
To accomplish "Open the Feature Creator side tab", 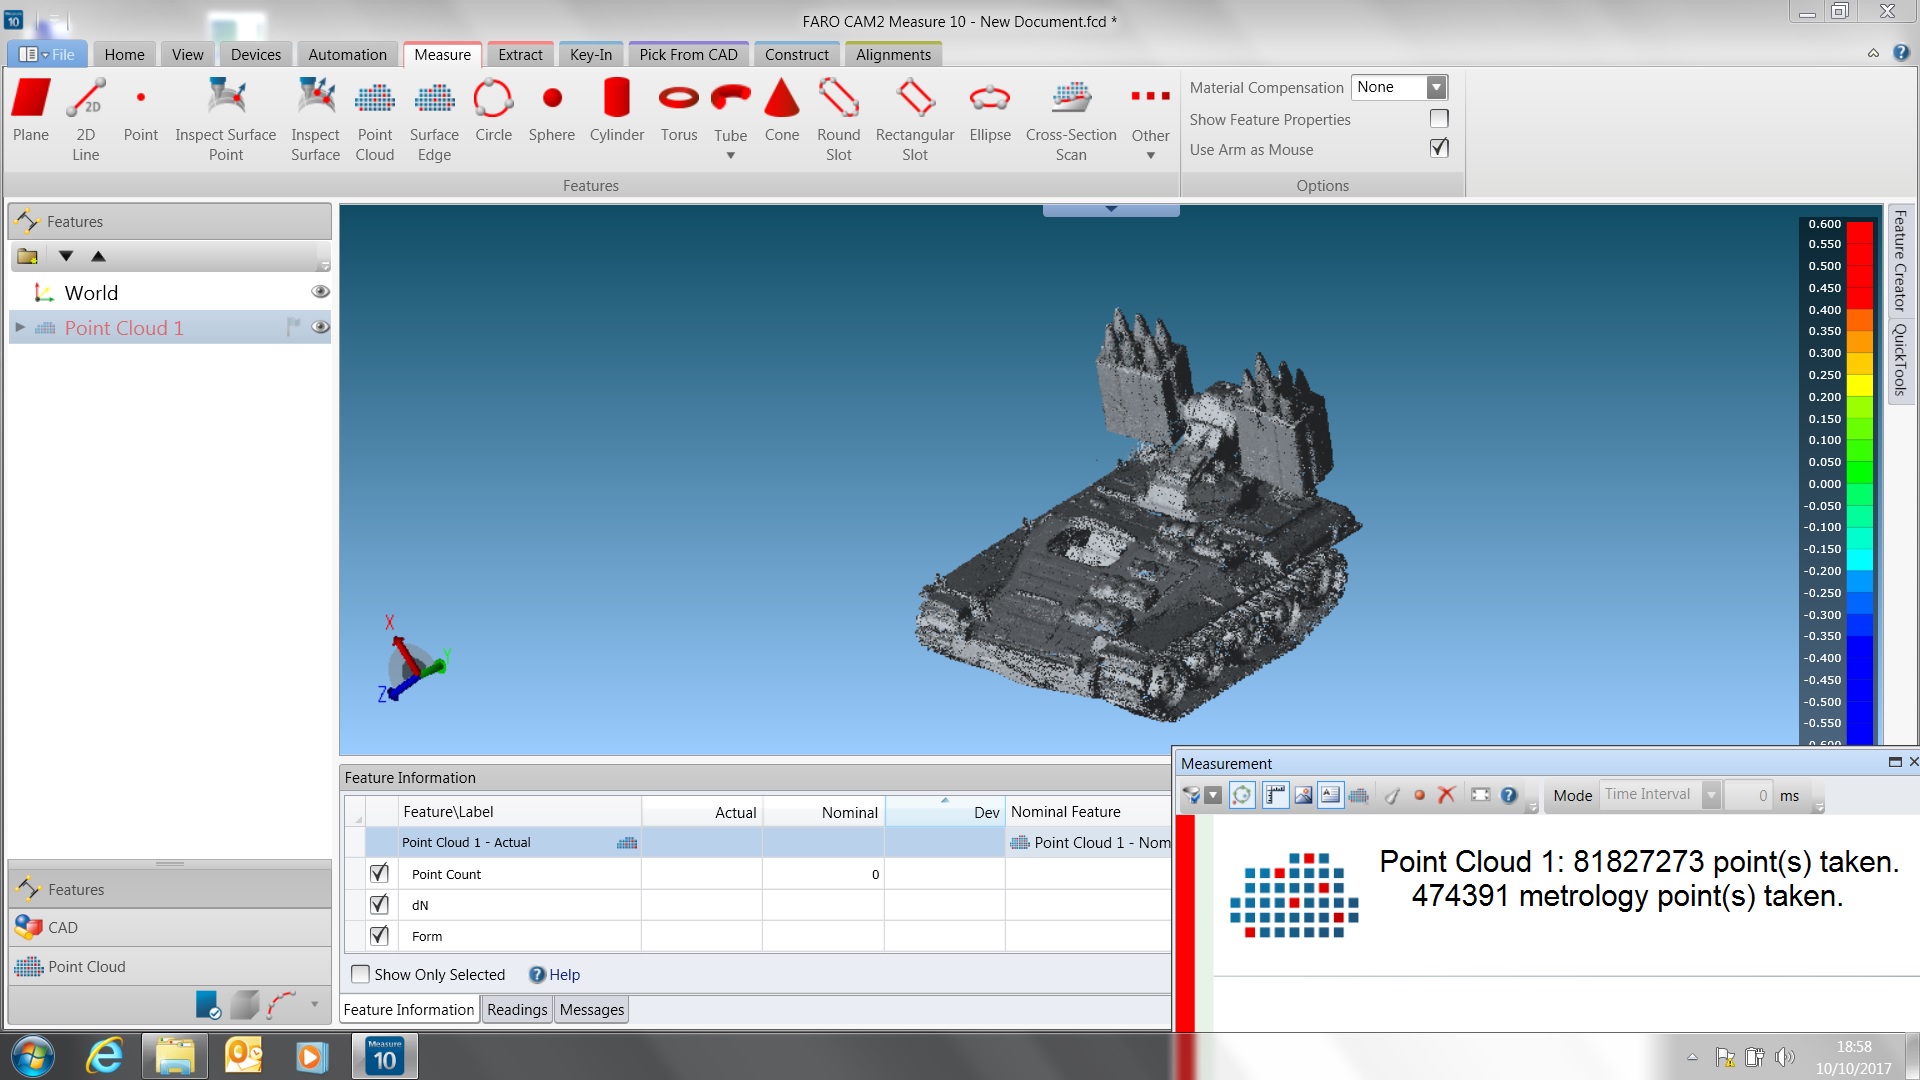I will (1900, 260).
